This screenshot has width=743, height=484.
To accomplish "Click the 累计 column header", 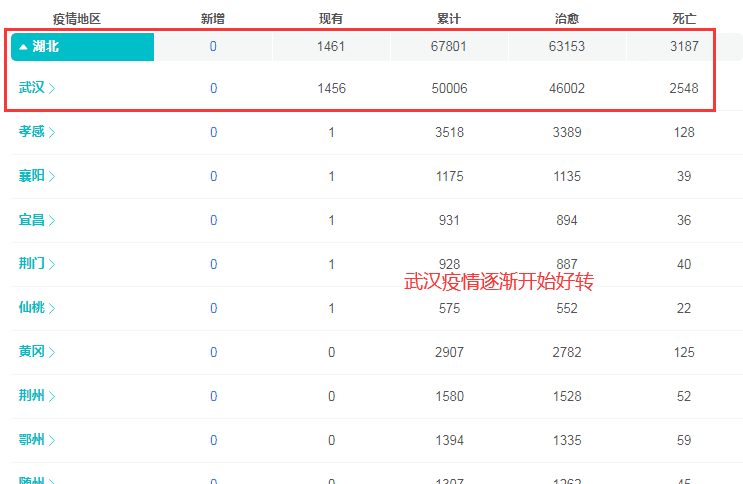I will click(449, 19).
